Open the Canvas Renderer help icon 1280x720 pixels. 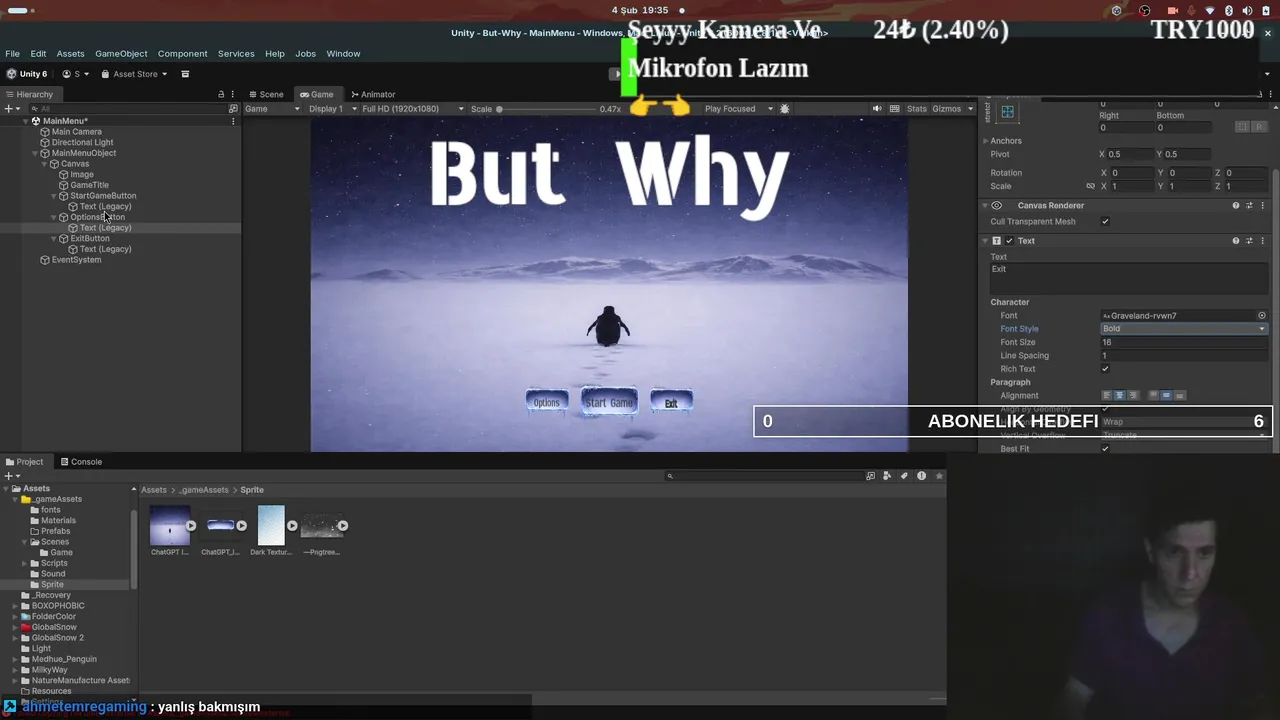[x=1236, y=206]
